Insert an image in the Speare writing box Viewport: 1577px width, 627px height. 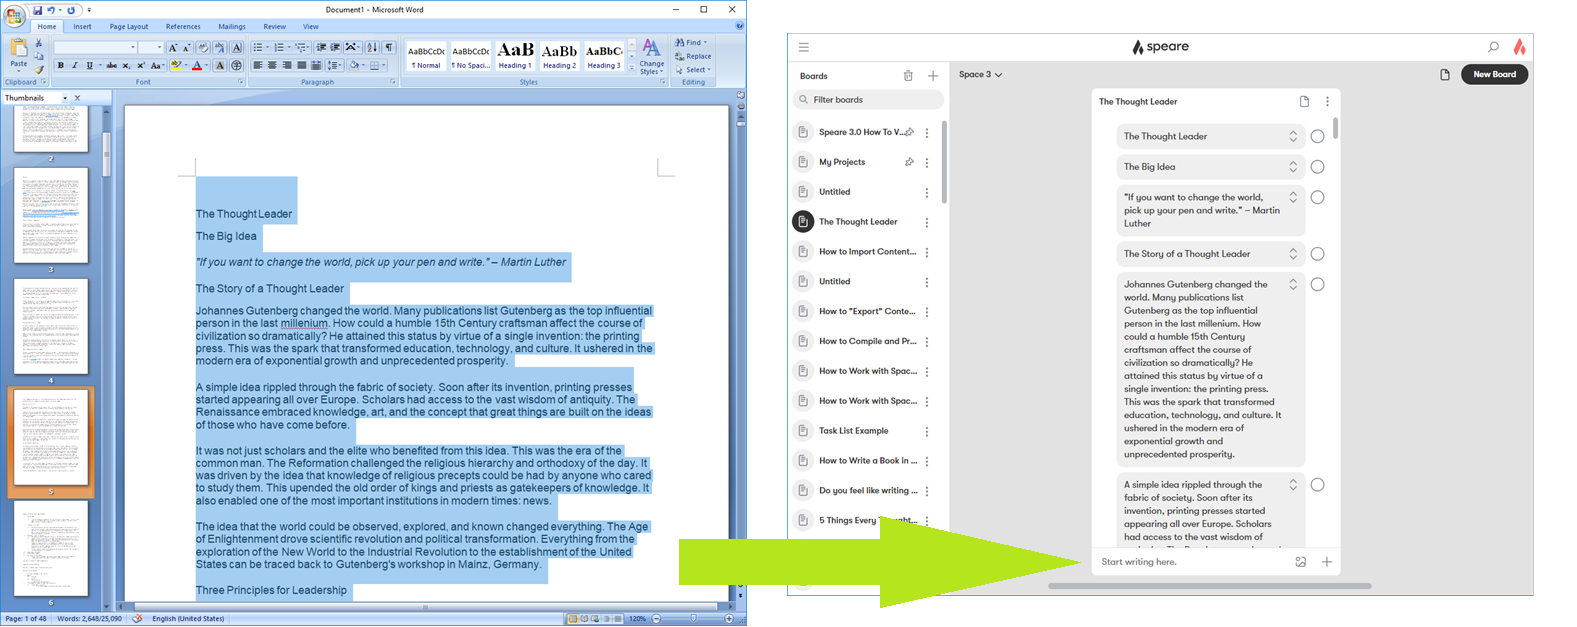pos(1300,562)
